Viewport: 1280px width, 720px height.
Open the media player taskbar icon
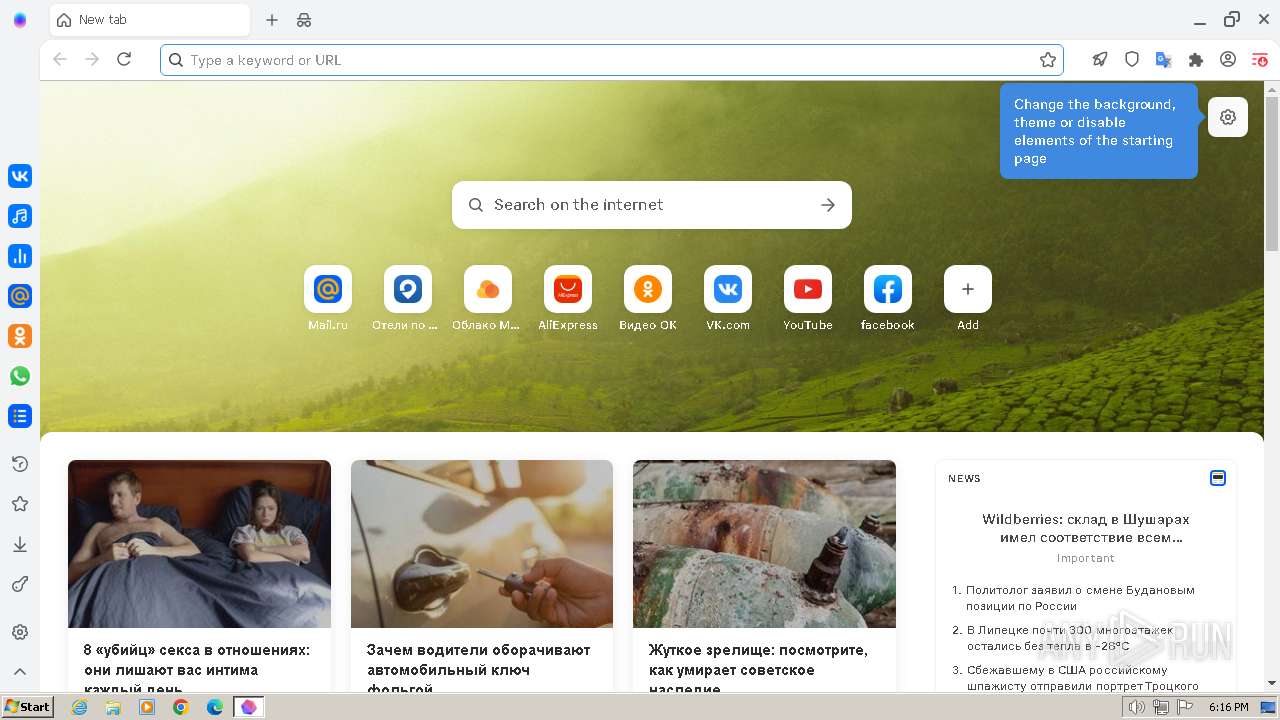(x=147, y=707)
